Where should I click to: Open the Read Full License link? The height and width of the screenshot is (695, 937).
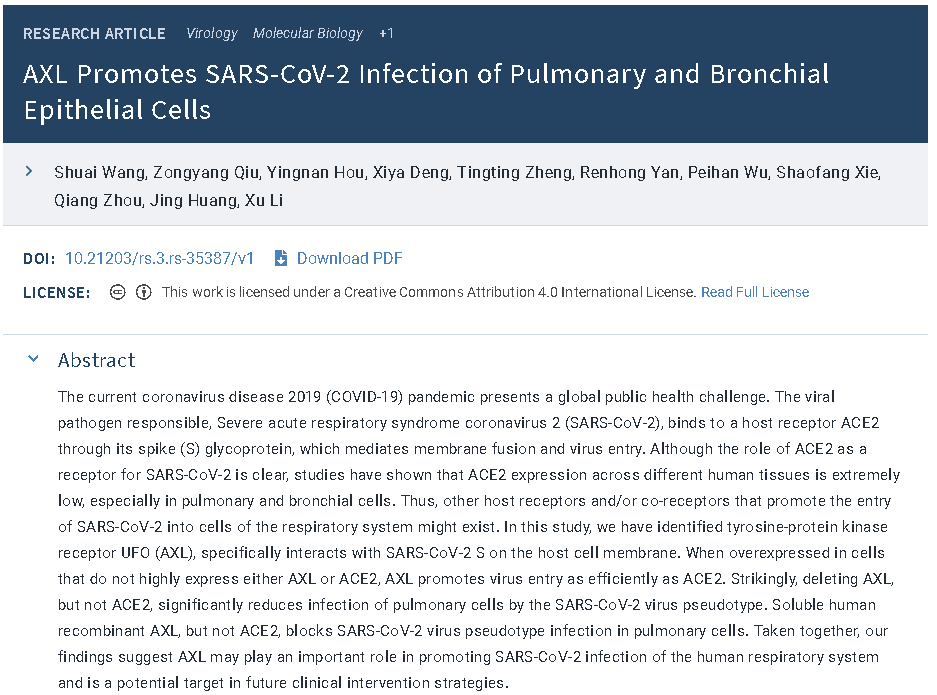755,292
